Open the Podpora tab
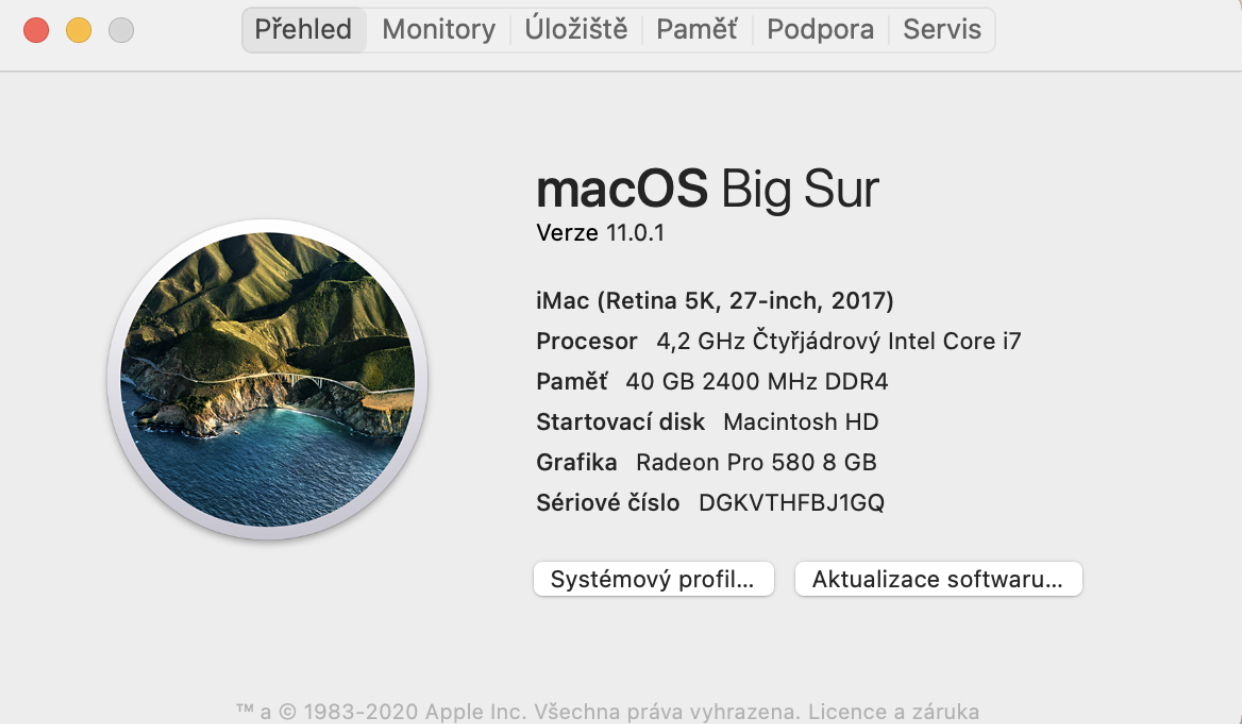The image size is (1242, 724). (x=820, y=30)
